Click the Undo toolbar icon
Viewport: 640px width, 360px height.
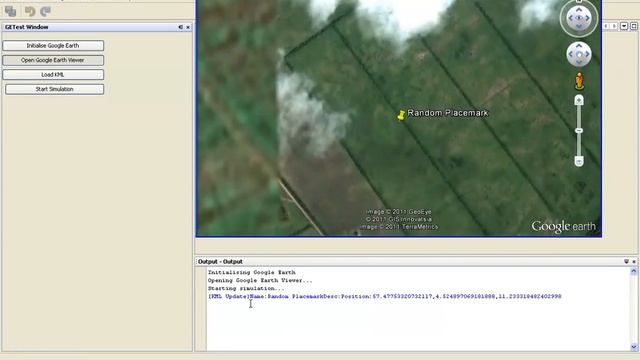[30, 11]
